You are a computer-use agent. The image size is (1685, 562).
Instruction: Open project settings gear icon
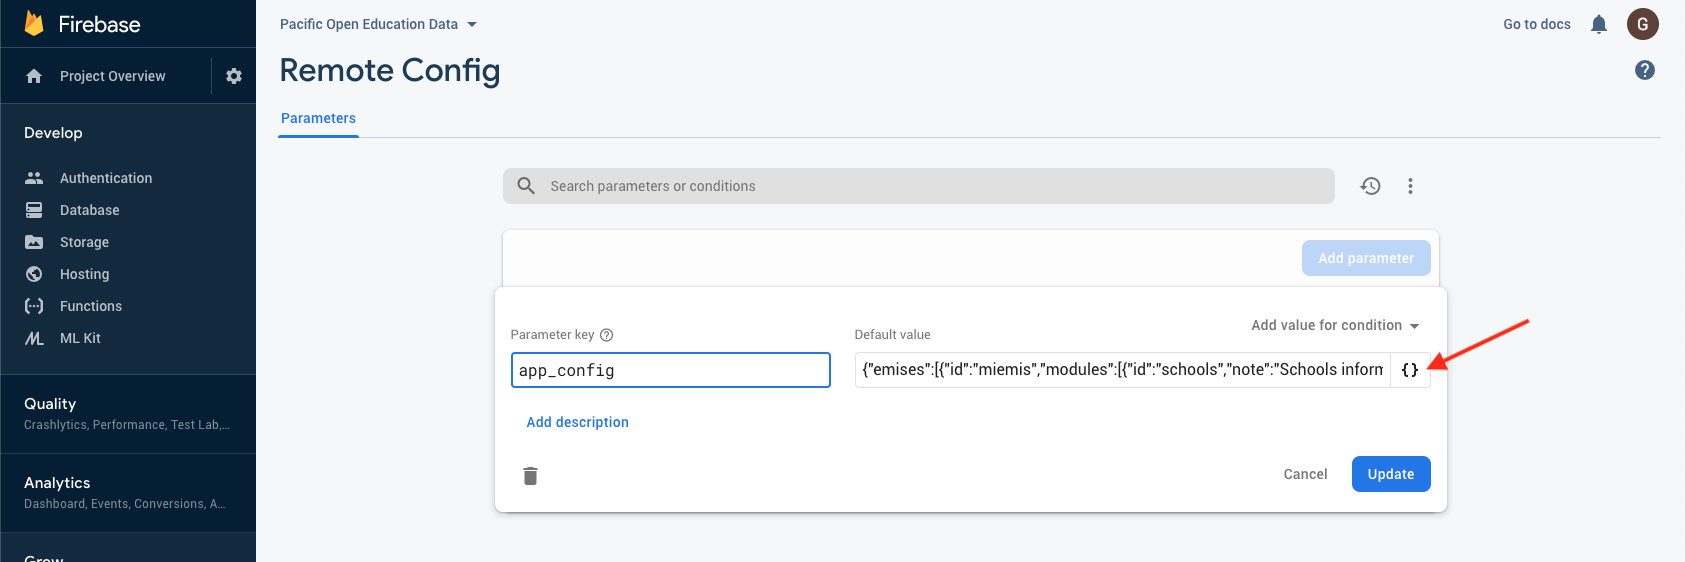pos(234,76)
